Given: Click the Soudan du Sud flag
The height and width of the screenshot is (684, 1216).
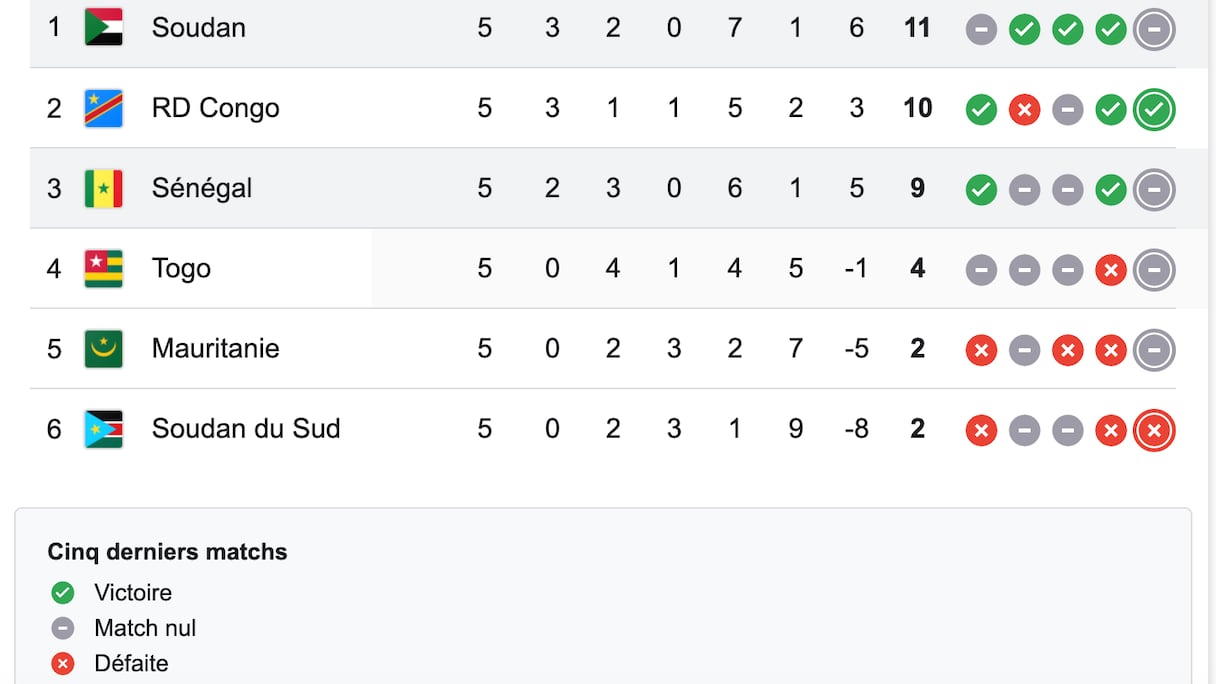Looking at the screenshot, I should click(103, 429).
